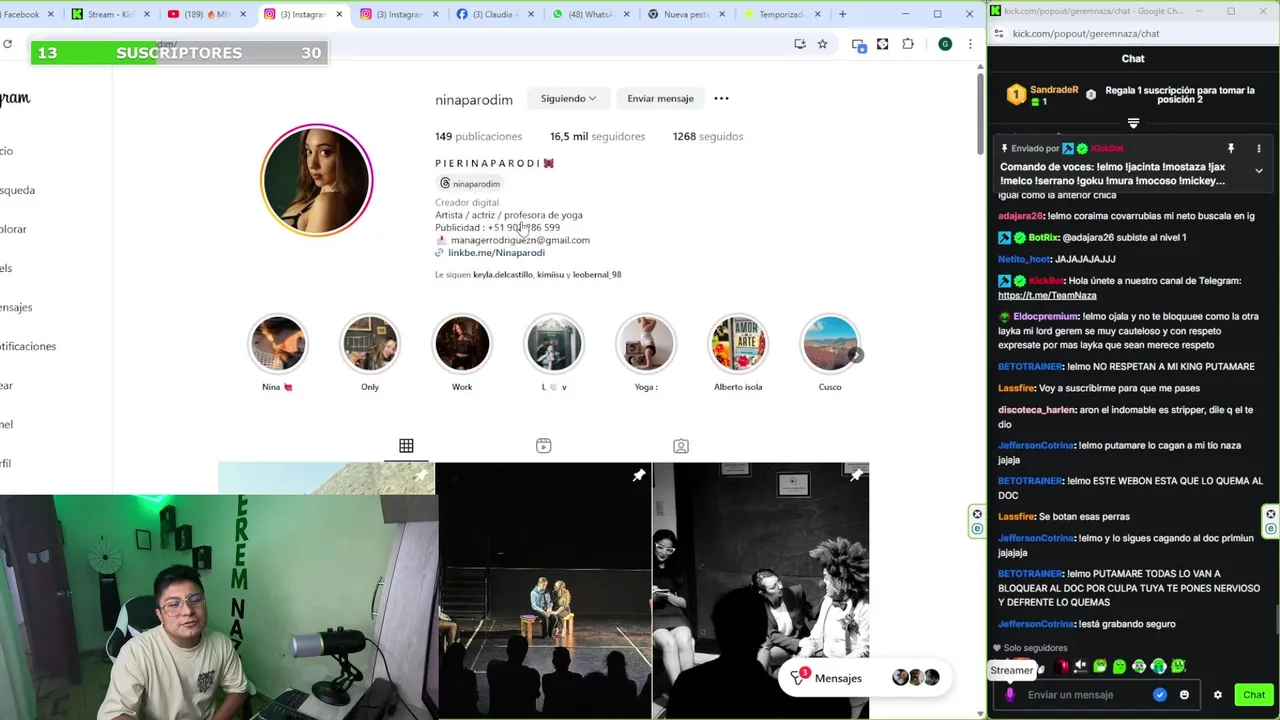Expand the pinned message chevron
Image resolution: width=1280 pixels, height=720 pixels.
pyautogui.click(x=1259, y=171)
